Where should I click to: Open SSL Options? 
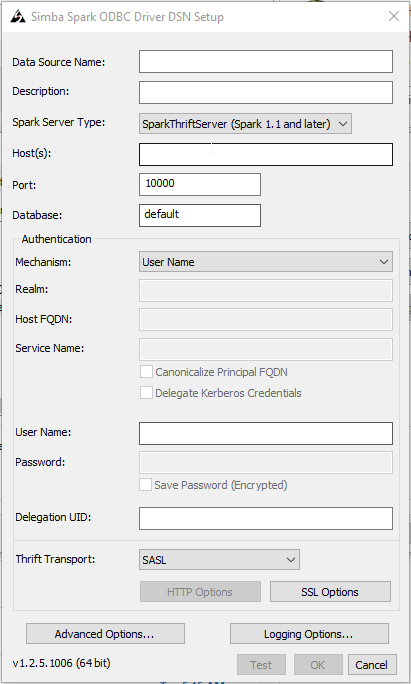330,592
